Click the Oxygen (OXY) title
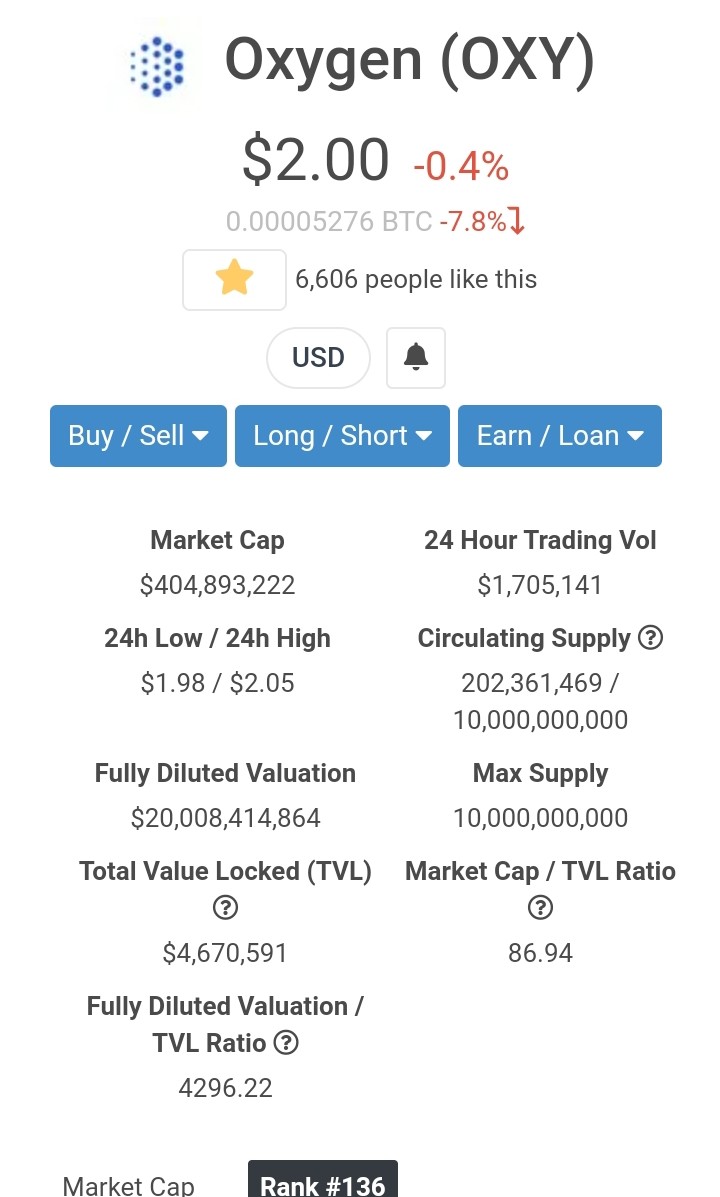The height and width of the screenshot is (1197, 720). pos(409,61)
